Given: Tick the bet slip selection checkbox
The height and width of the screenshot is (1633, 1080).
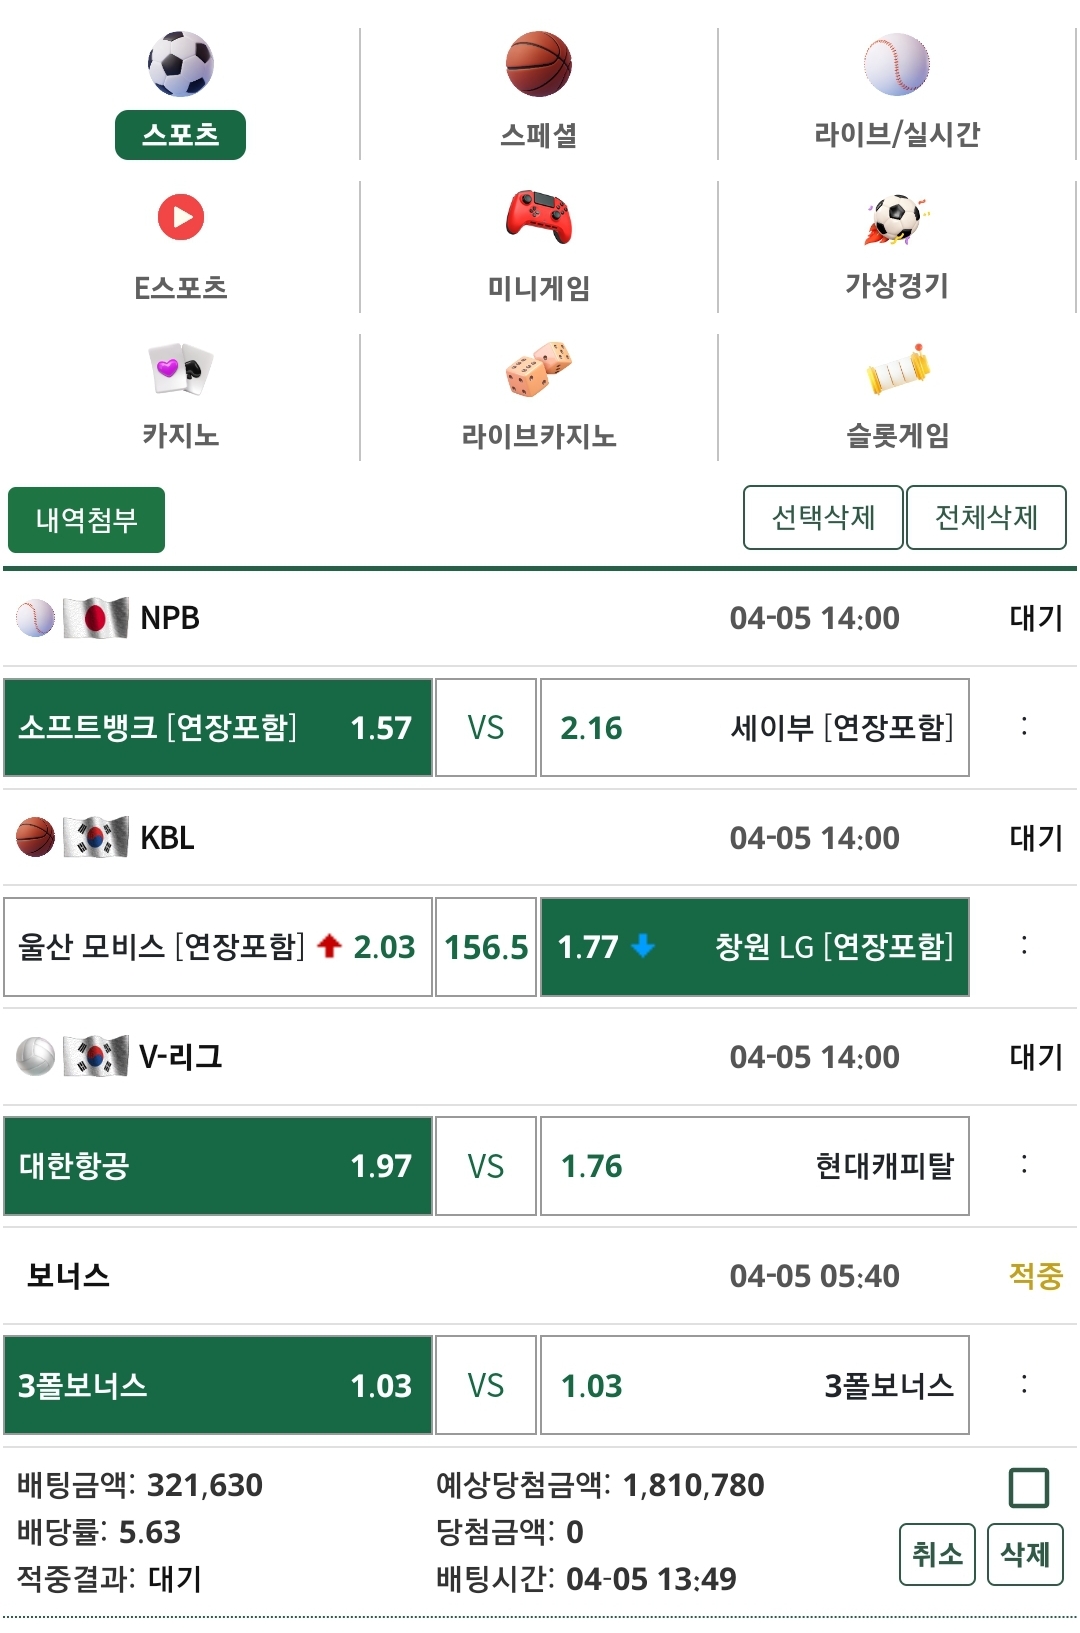Looking at the screenshot, I should pos(1028,1487).
